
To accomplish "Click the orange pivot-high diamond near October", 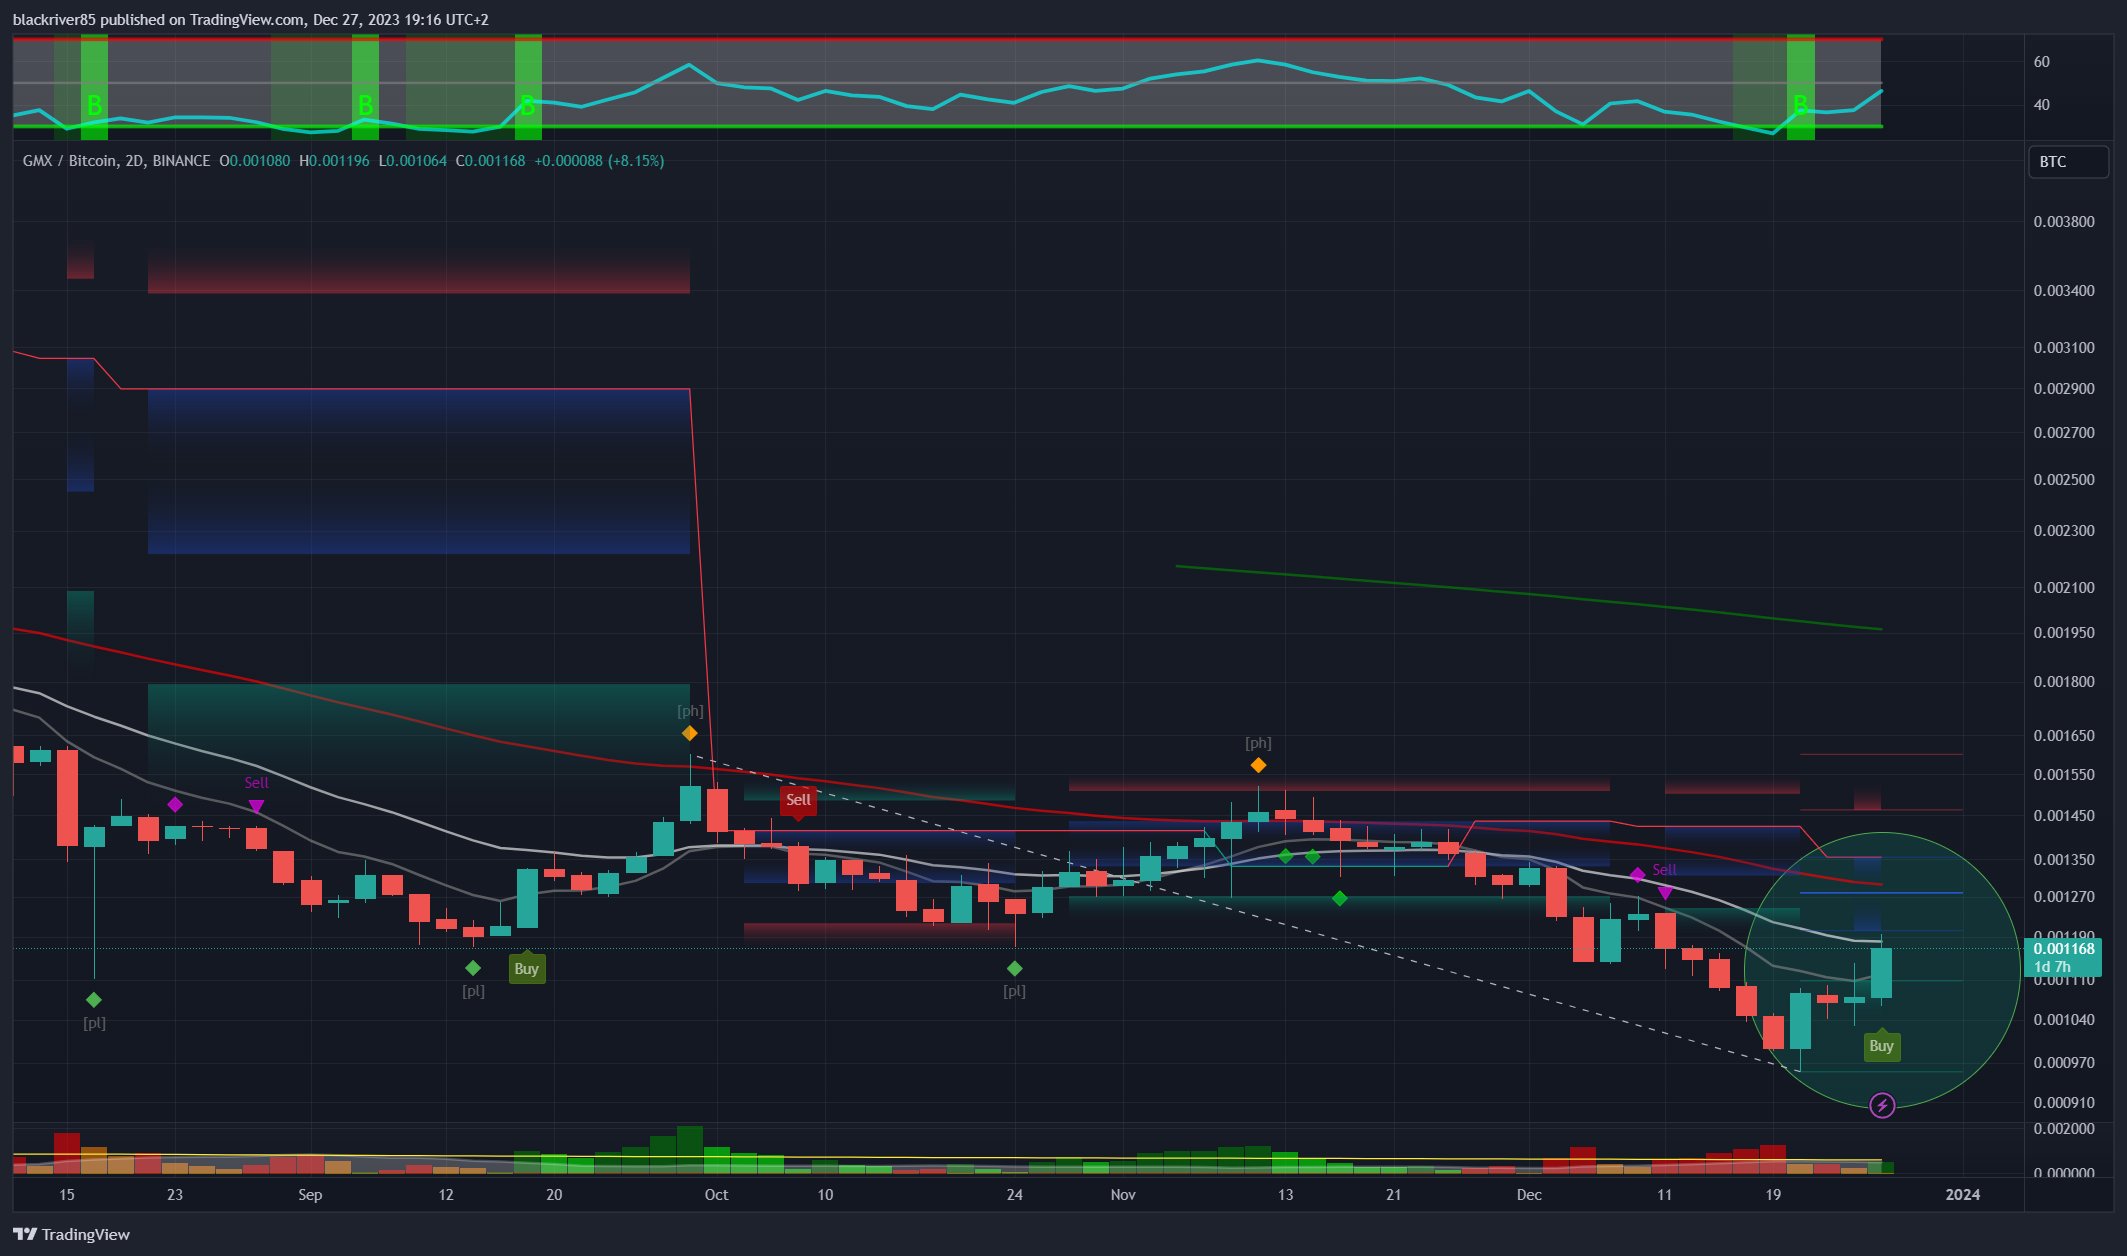I will [690, 733].
